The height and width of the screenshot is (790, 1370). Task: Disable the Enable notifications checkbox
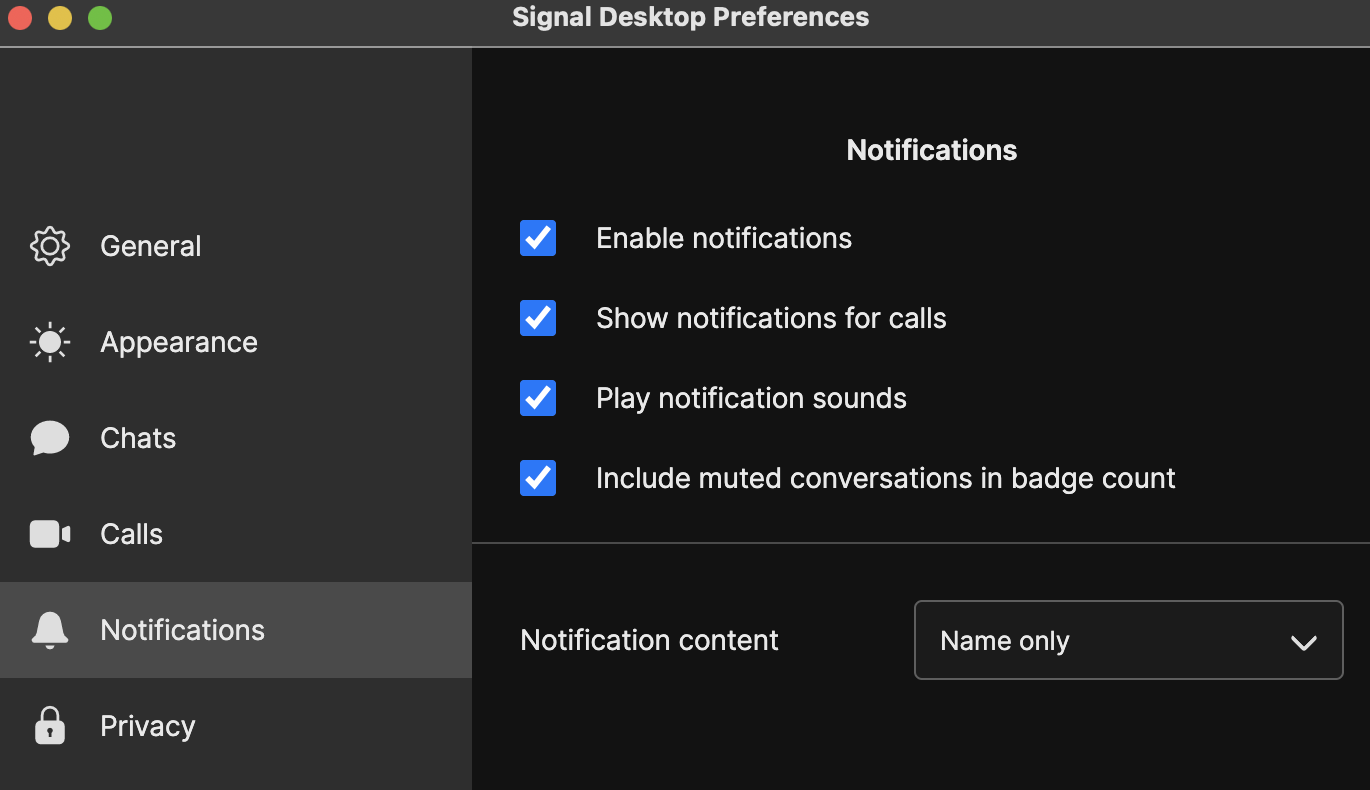click(537, 238)
